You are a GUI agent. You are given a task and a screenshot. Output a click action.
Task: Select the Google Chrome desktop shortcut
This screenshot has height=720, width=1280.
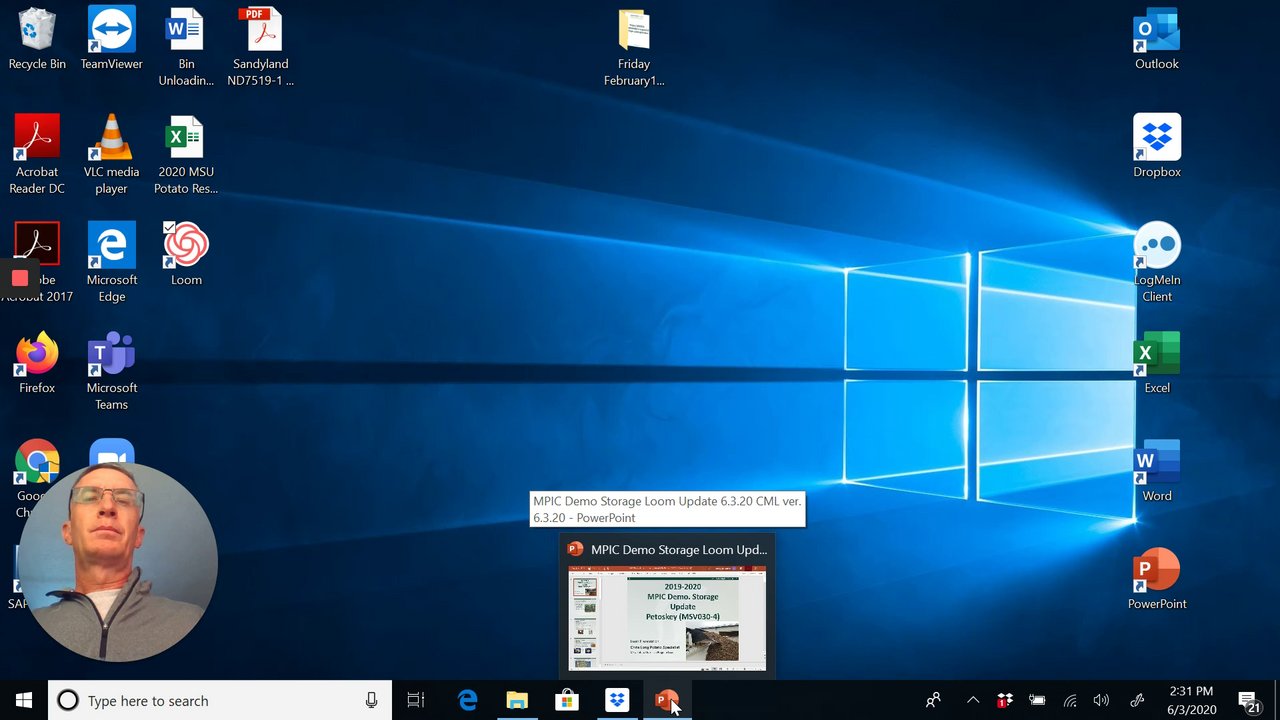(37, 462)
